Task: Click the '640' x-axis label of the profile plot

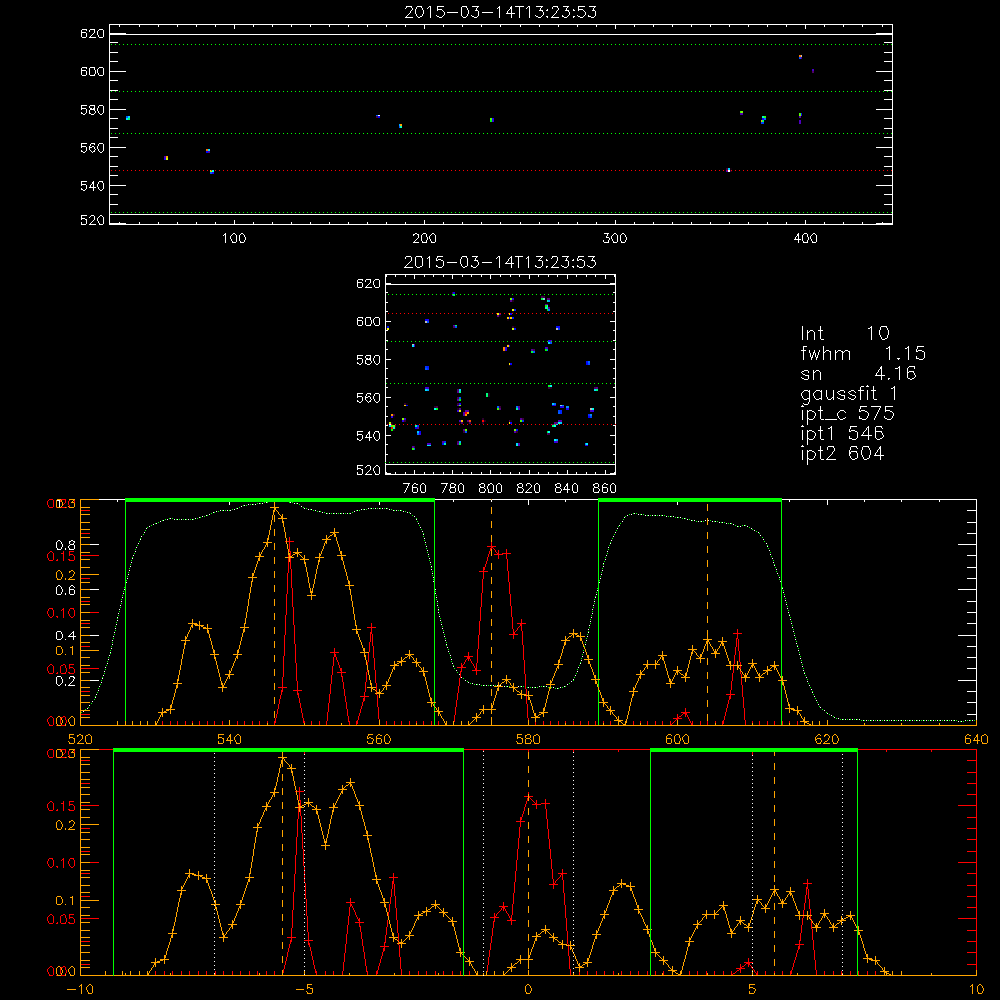Action: (976, 739)
